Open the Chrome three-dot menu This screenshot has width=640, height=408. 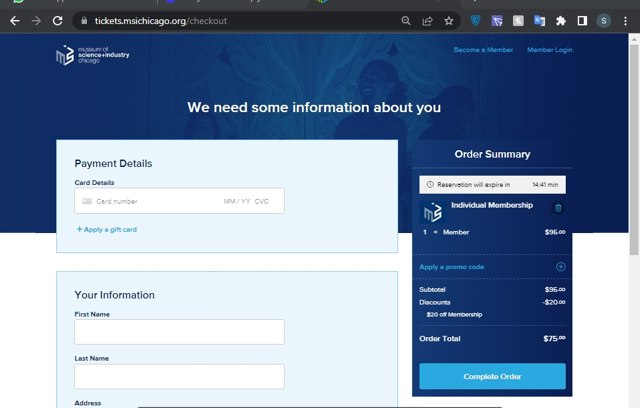click(x=625, y=21)
